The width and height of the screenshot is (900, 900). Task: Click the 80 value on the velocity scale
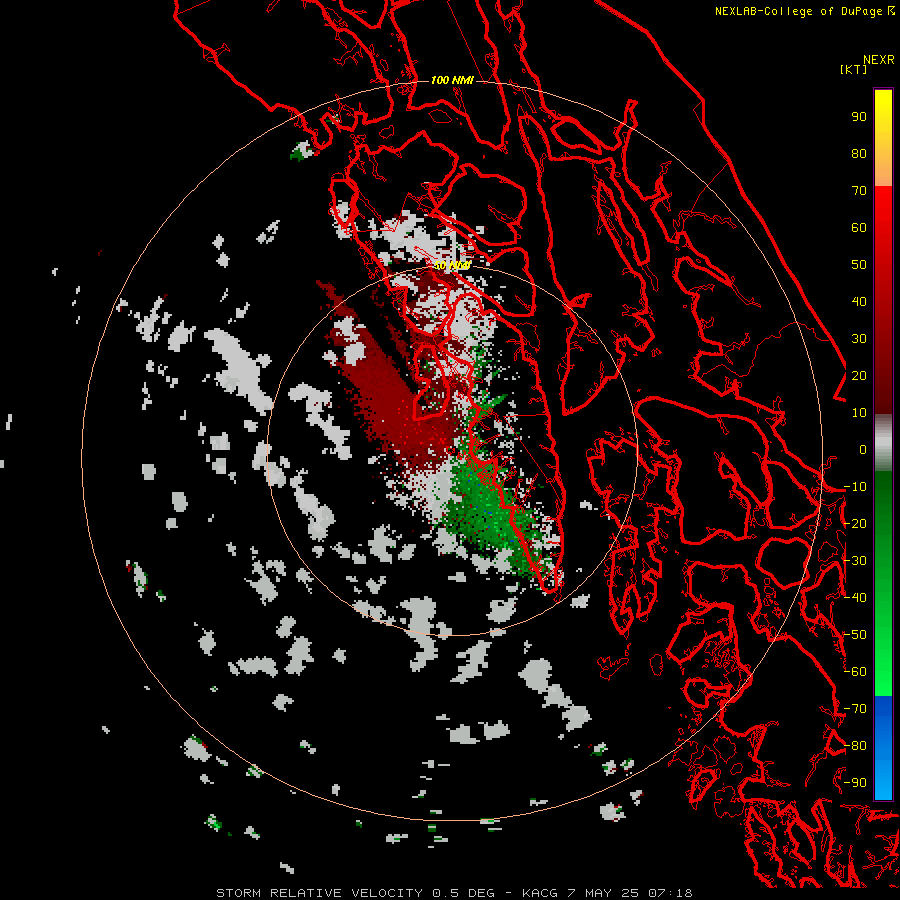click(x=859, y=154)
